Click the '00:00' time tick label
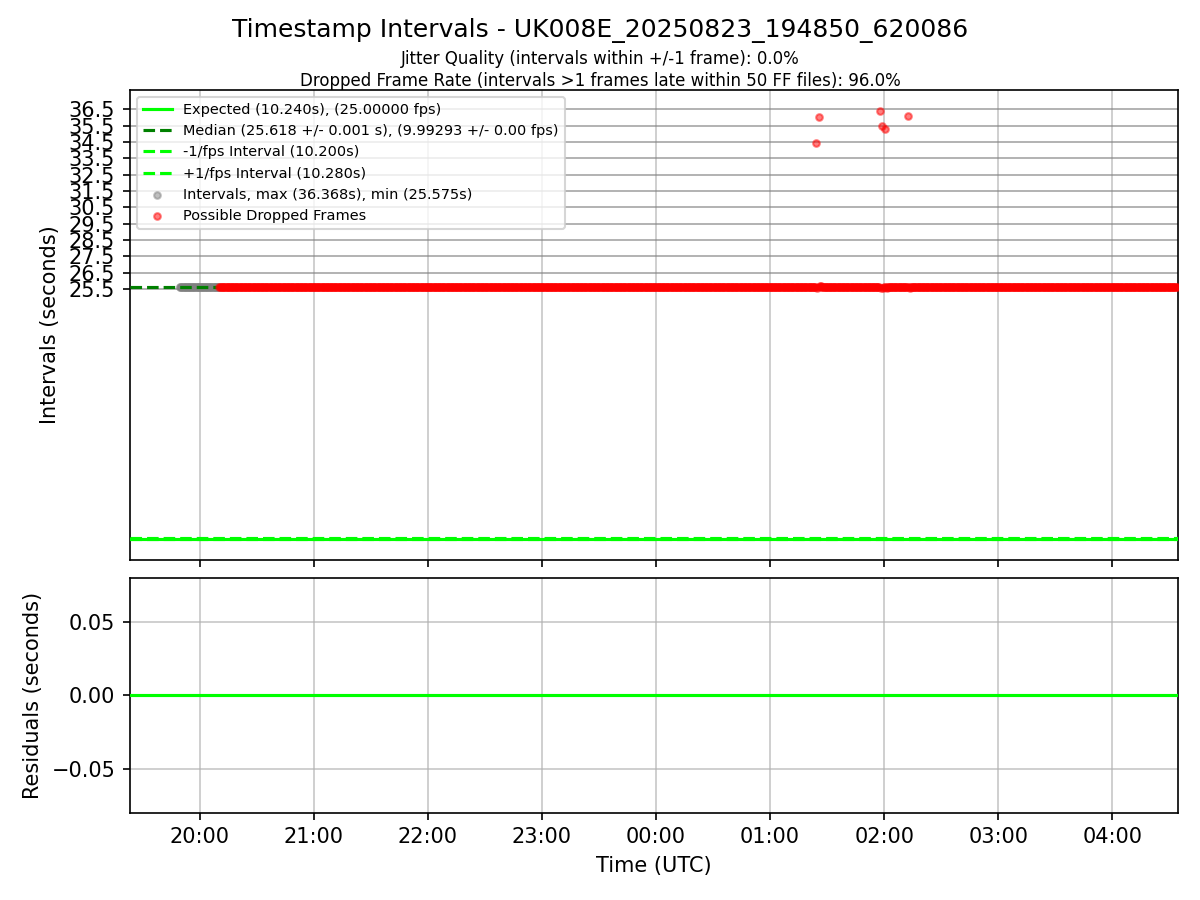1200x900 pixels. 656,835
